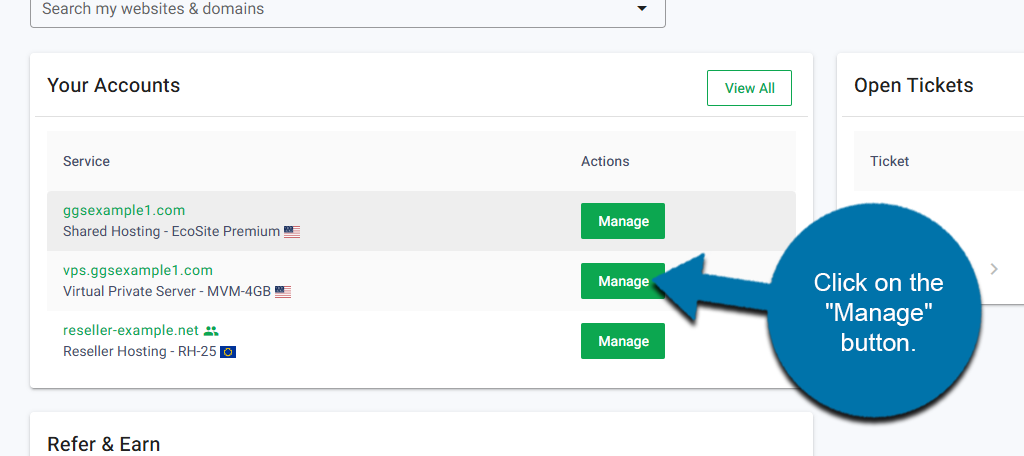Click the Service column header
The width and height of the screenshot is (1024, 456).
pos(86,161)
